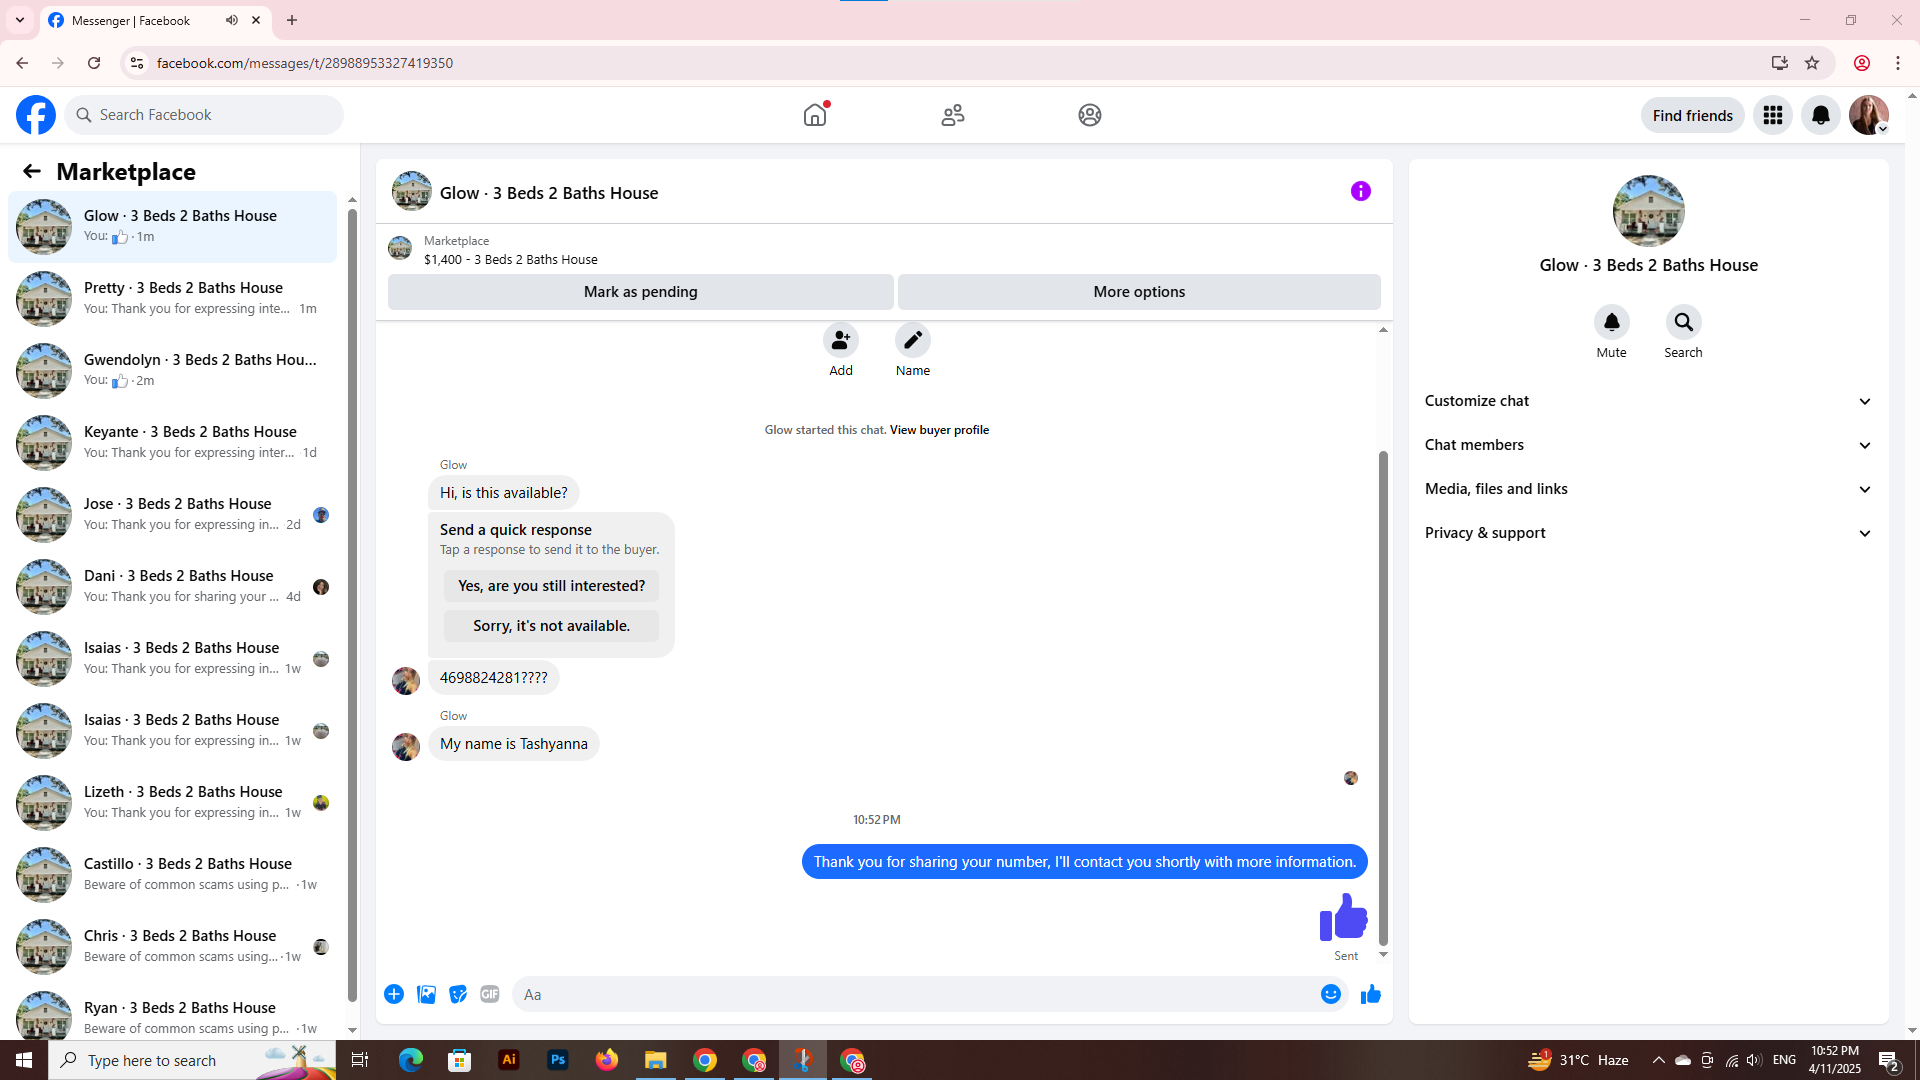The height and width of the screenshot is (1080, 1920).
Task: Open the Gwendolyn 3 Beds 2 Baths chat
Action: (x=173, y=370)
